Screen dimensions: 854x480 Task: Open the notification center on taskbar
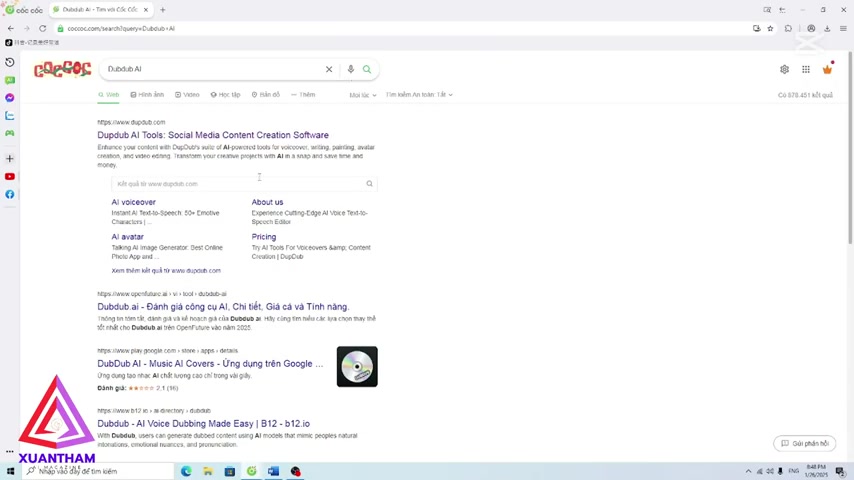pyautogui.click(x=841, y=471)
